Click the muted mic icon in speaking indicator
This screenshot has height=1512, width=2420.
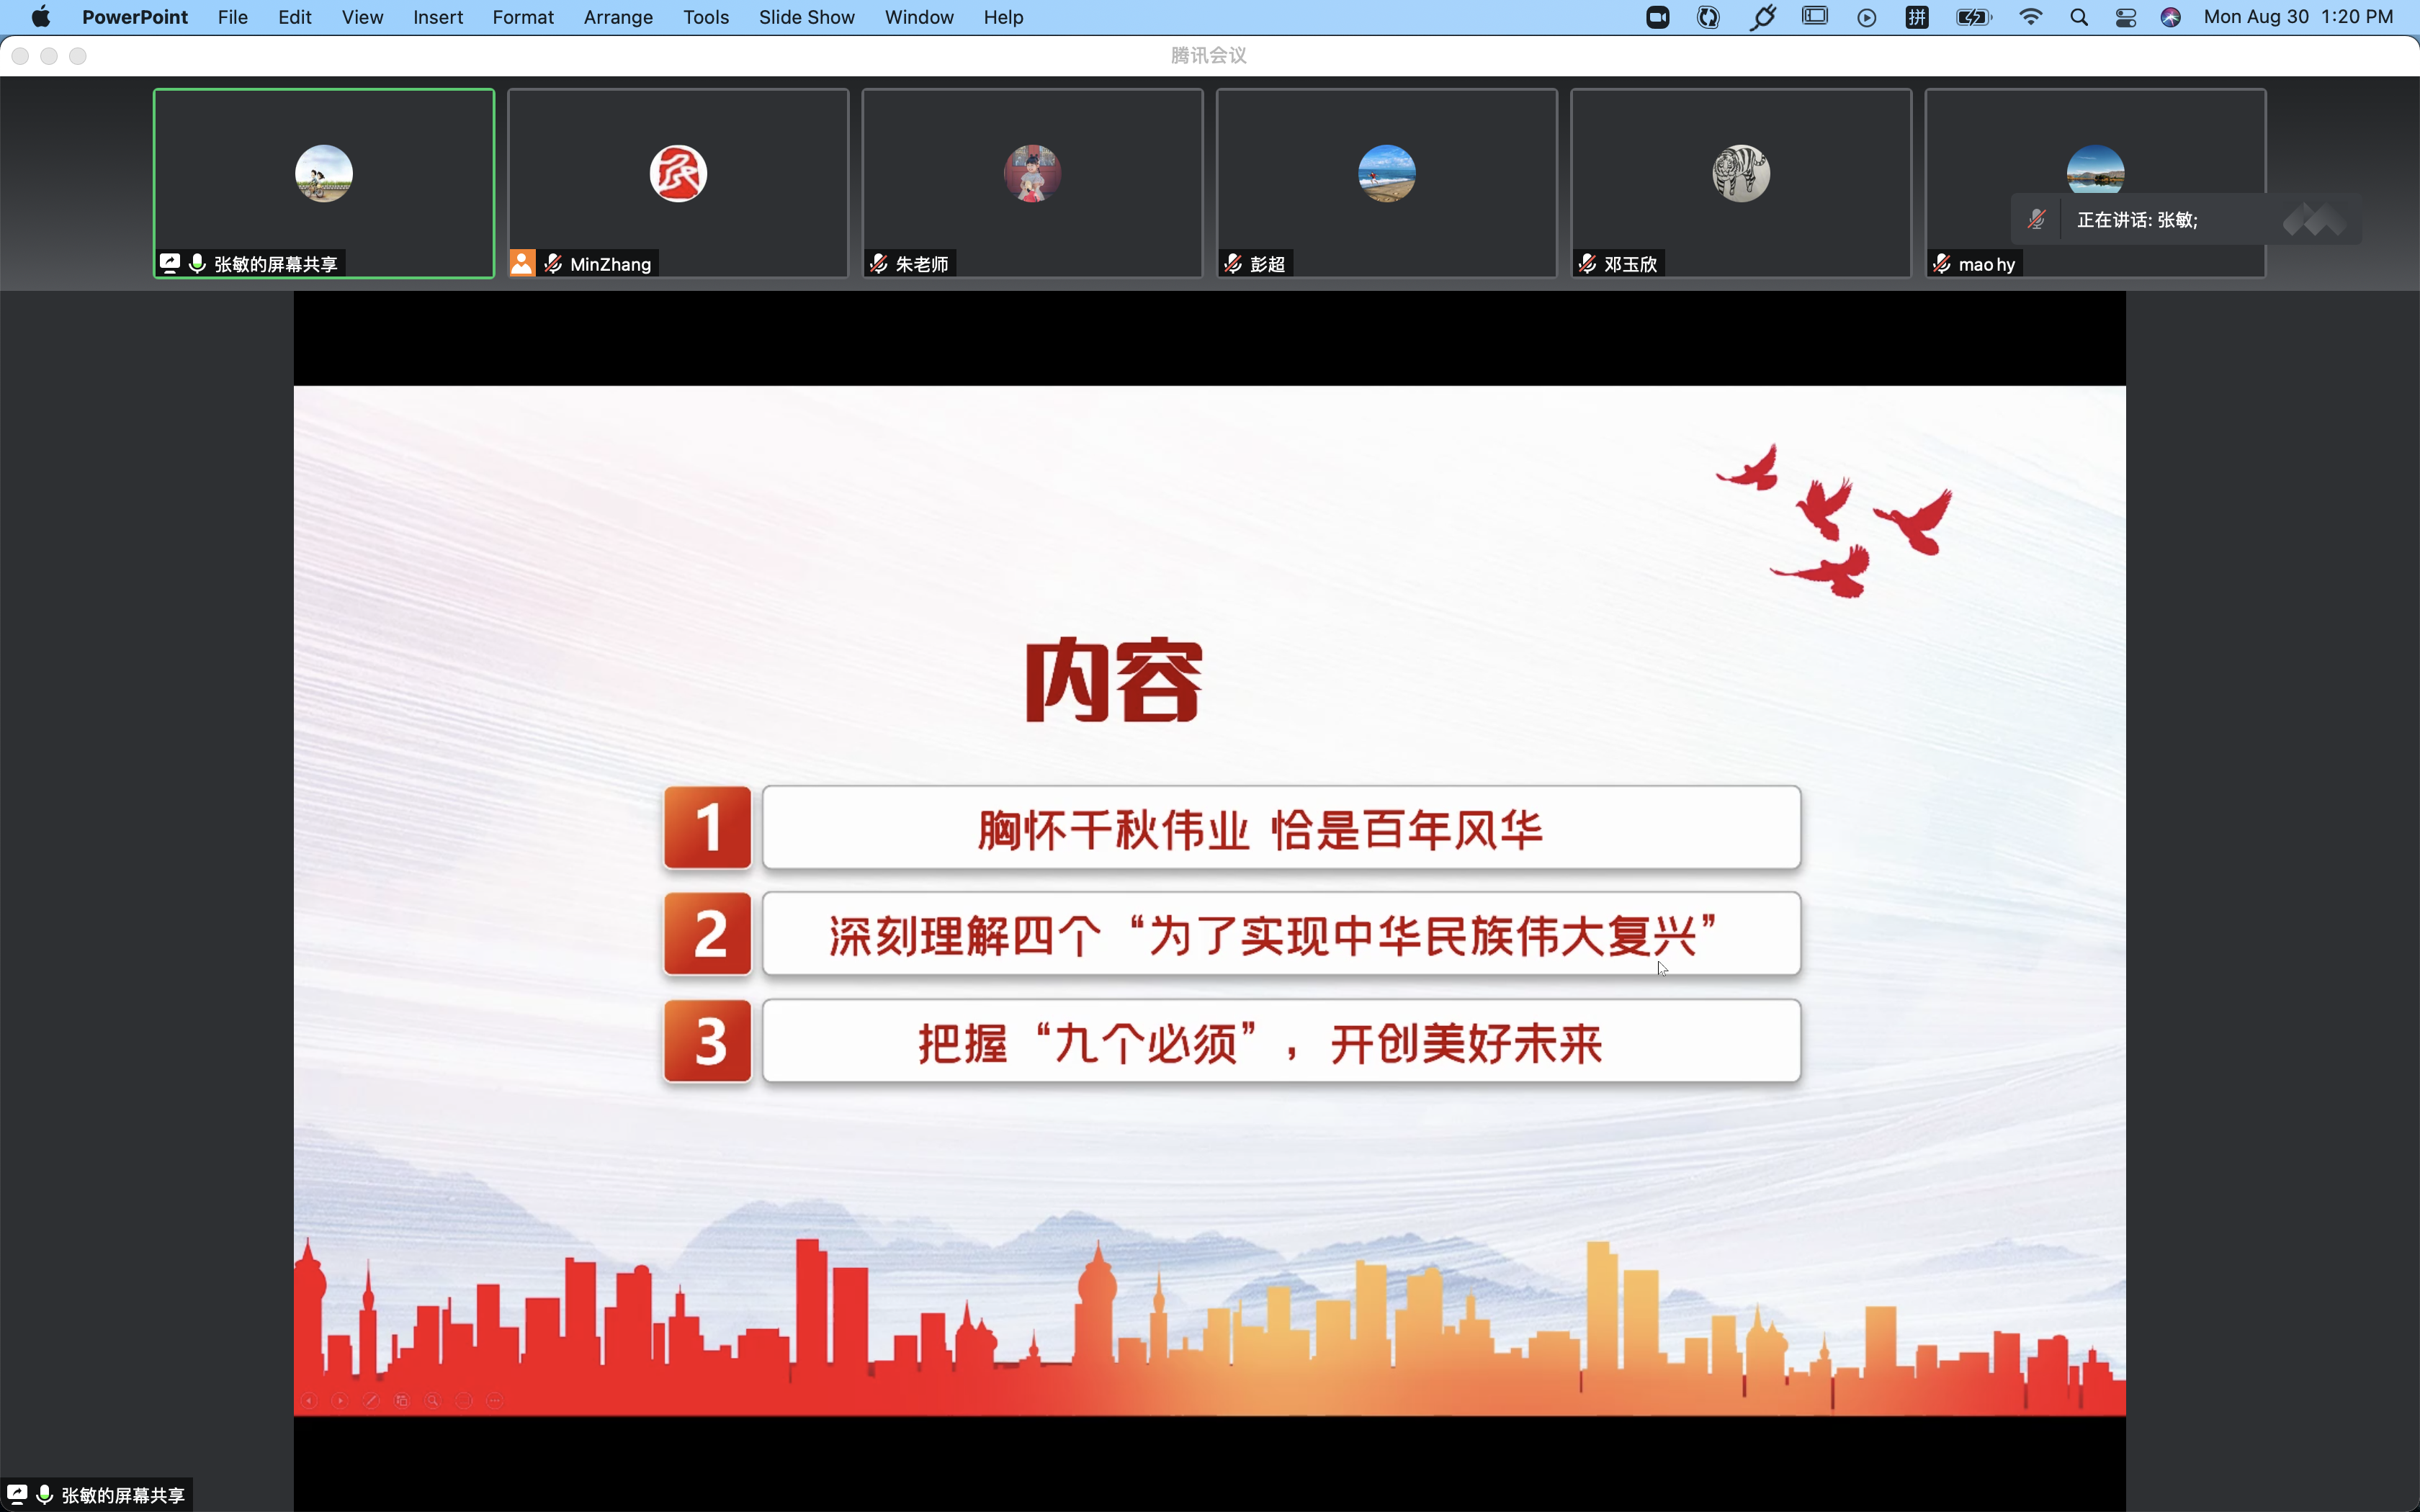2036,220
